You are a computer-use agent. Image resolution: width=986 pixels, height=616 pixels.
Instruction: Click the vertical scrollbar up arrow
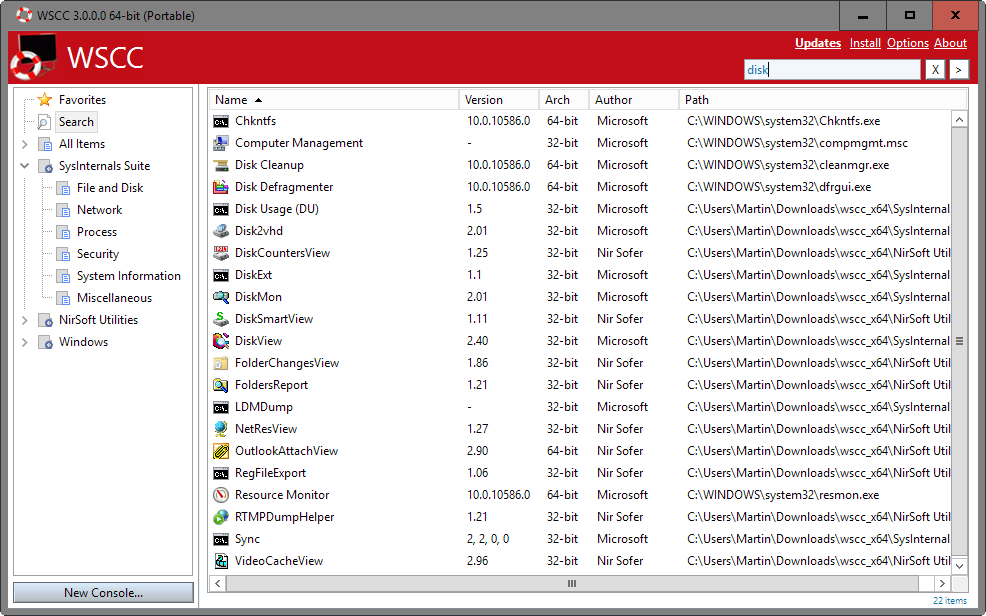point(959,119)
